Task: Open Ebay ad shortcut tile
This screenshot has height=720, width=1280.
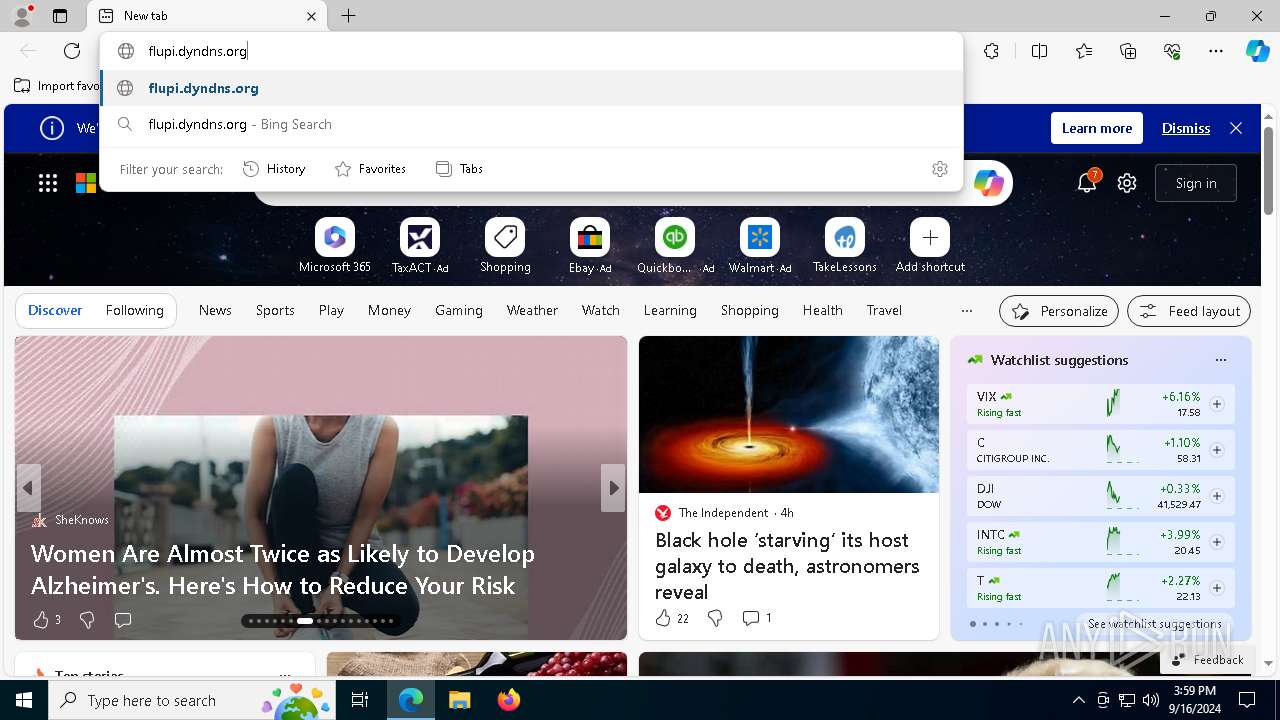Action: 590,246
